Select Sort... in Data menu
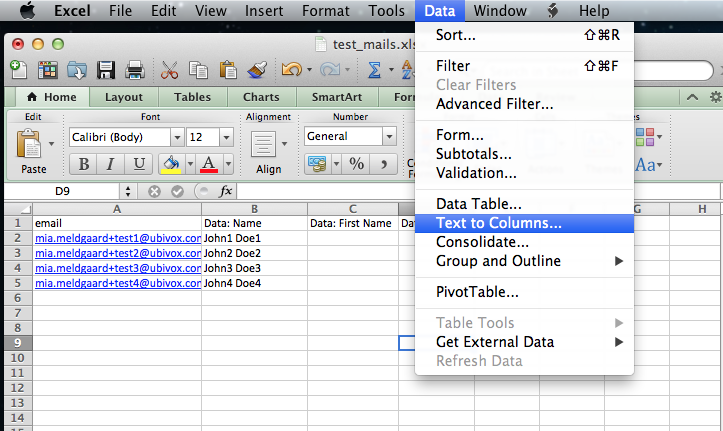 pos(524,35)
